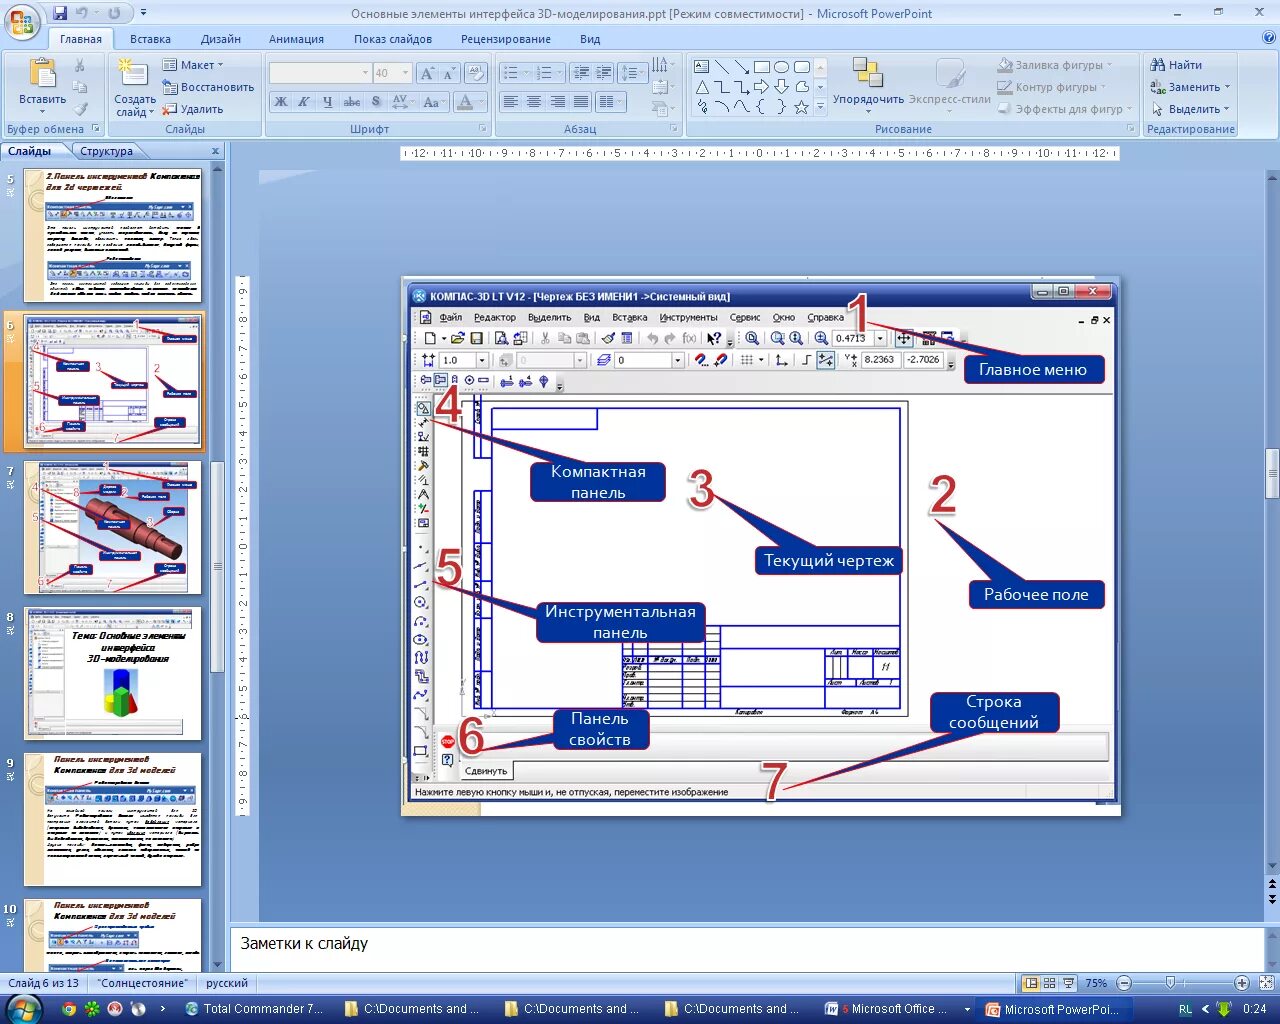Zoom in with plus button
This screenshot has width=1280, height=1024.
tap(1241, 983)
